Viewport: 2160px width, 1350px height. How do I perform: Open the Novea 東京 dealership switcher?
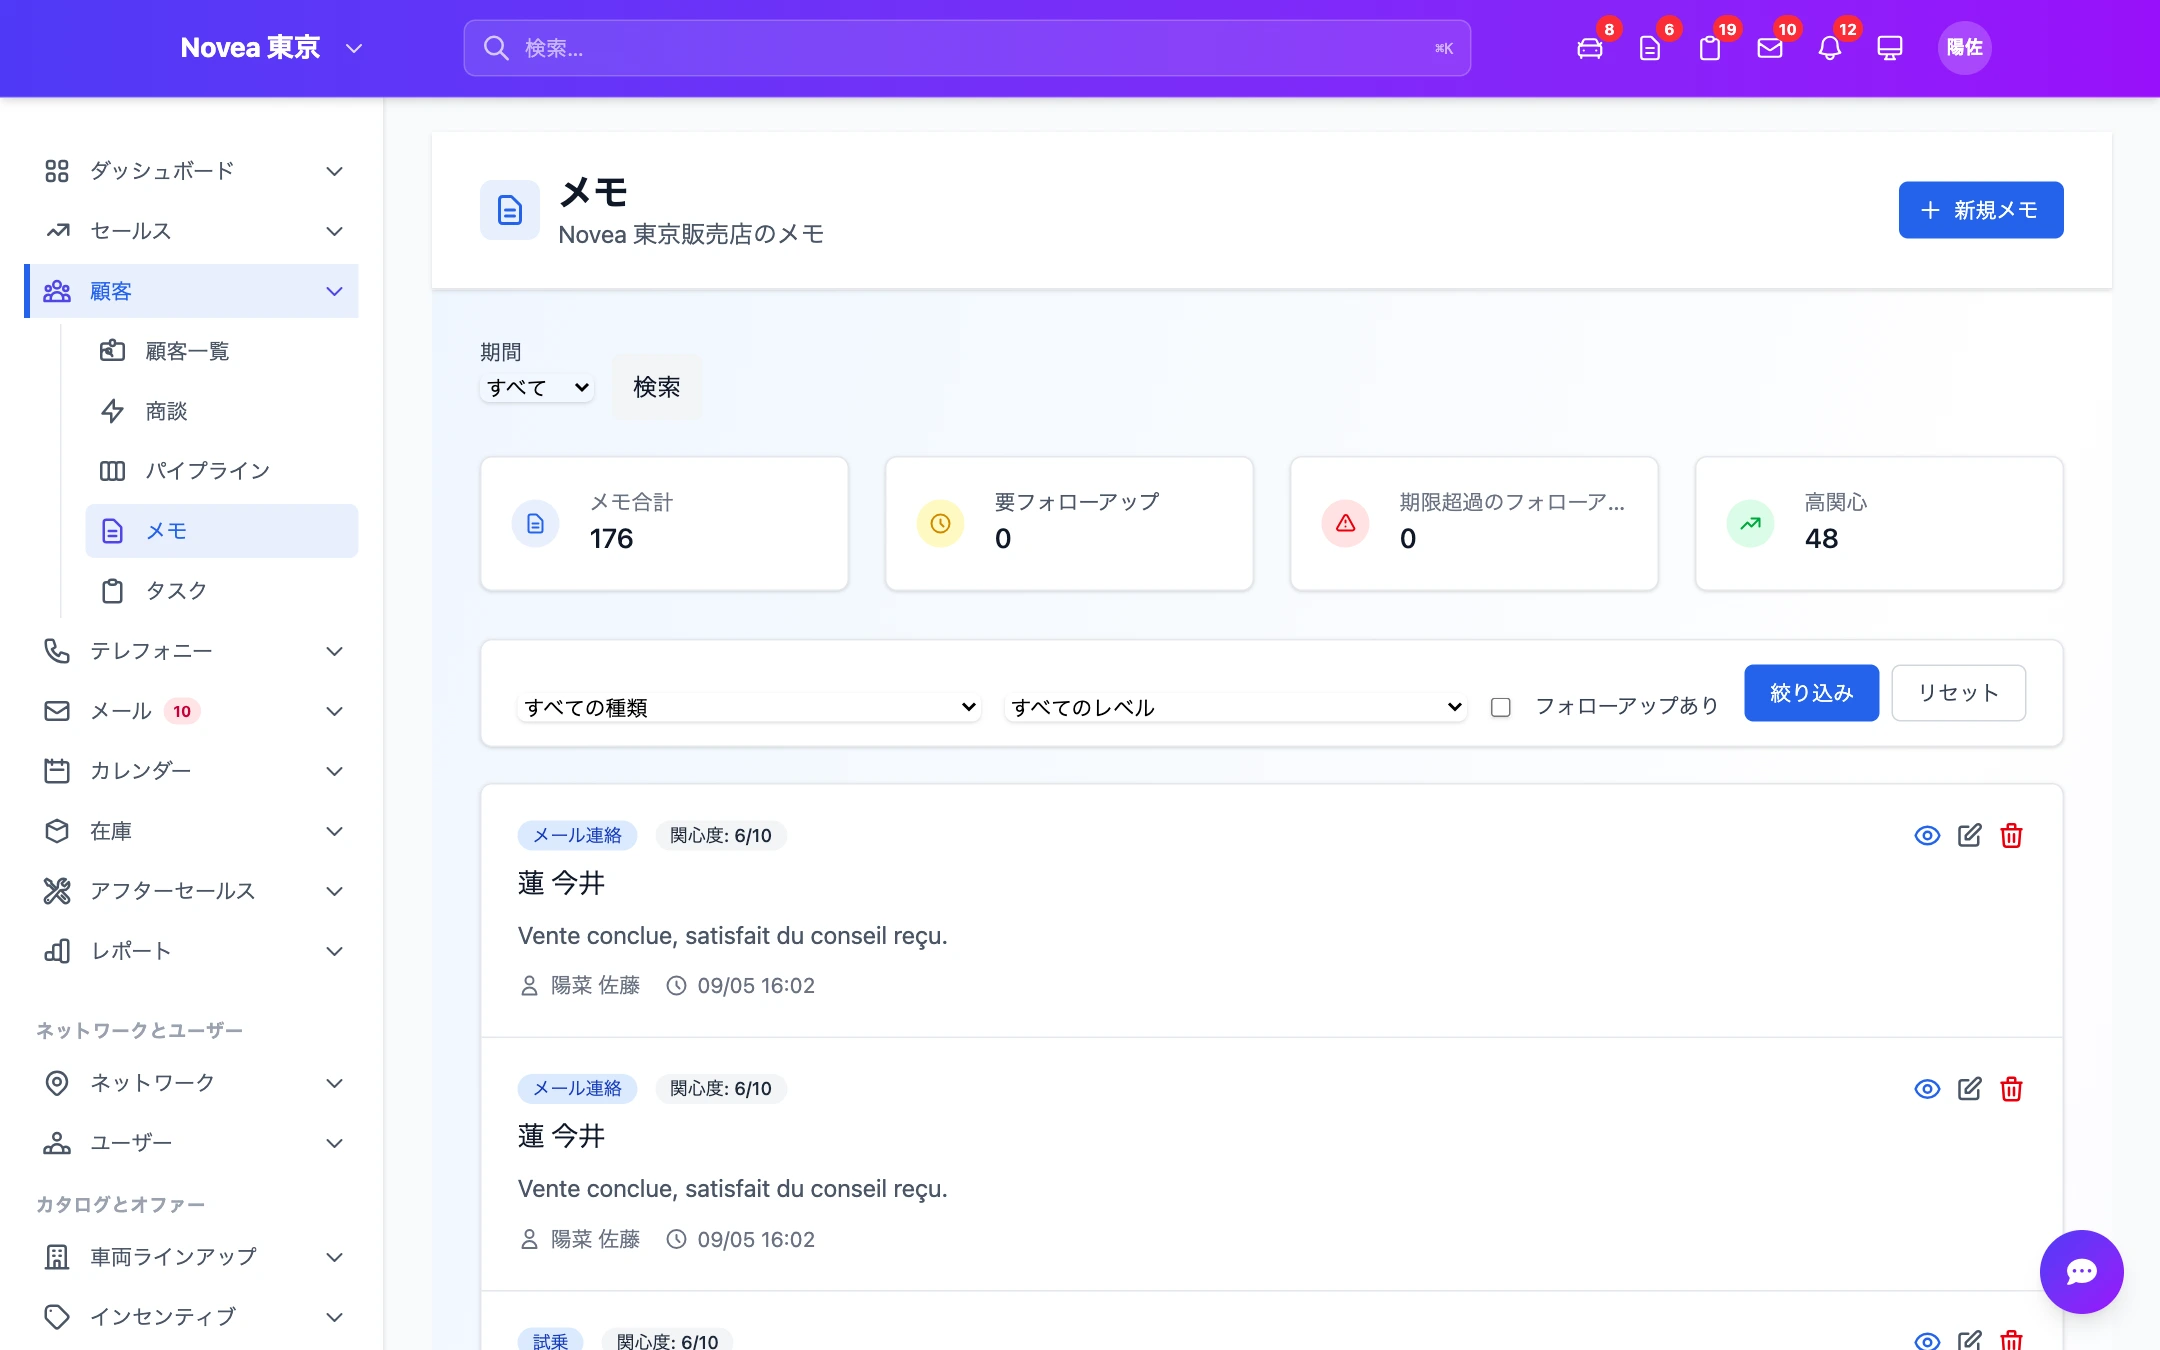click(271, 48)
